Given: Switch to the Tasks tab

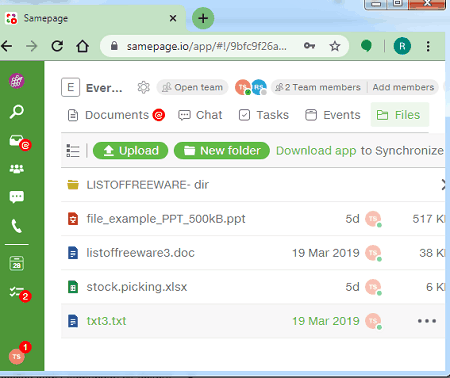Looking at the screenshot, I should point(264,115).
